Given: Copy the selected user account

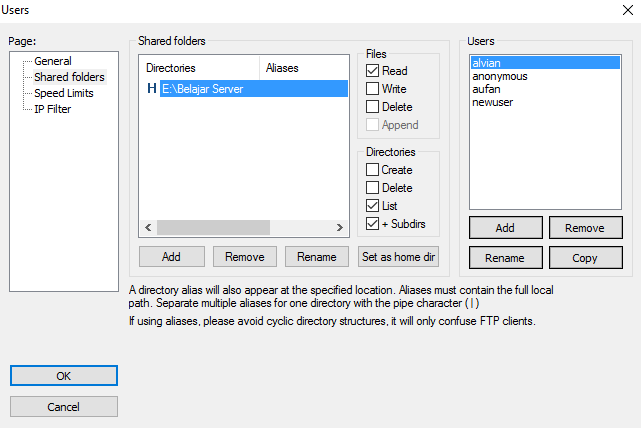Looking at the screenshot, I should click(585, 258).
